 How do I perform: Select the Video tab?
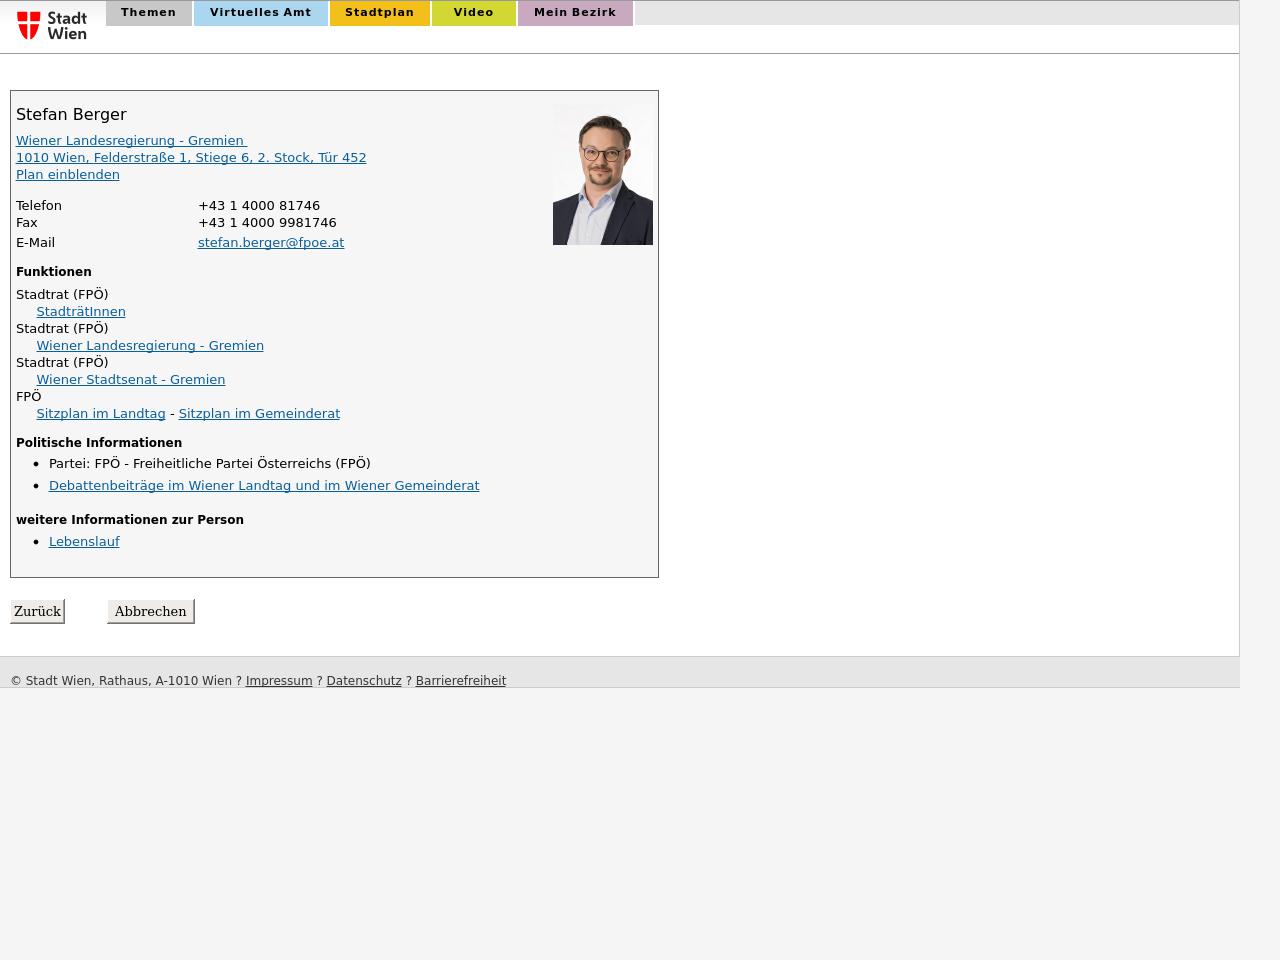(x=473, y=13)
